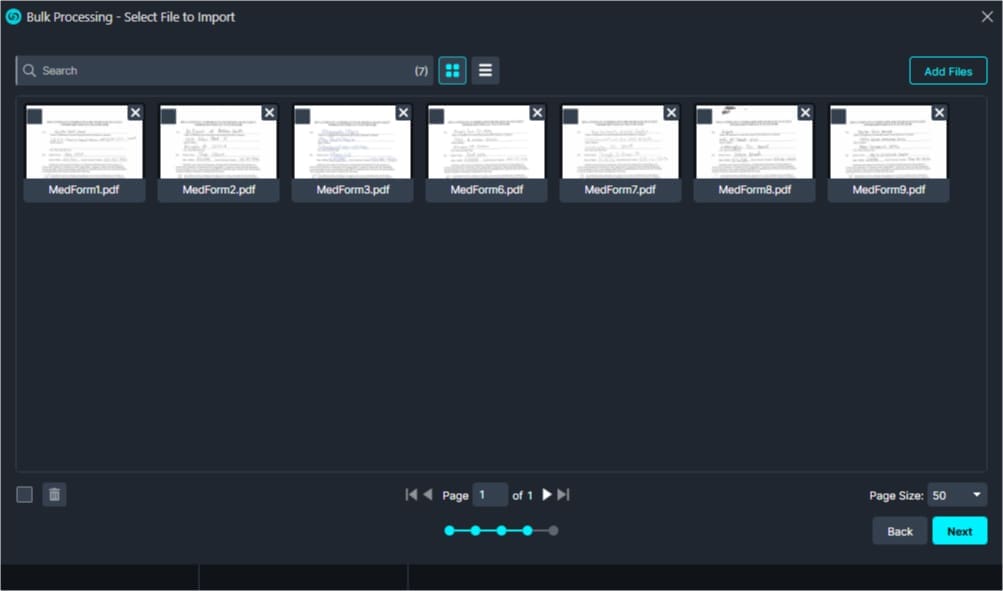Viewport: 1003px width, 591px height.
Task: Remove MedForm9.pdf with its X icon
Action: (939, 113)
